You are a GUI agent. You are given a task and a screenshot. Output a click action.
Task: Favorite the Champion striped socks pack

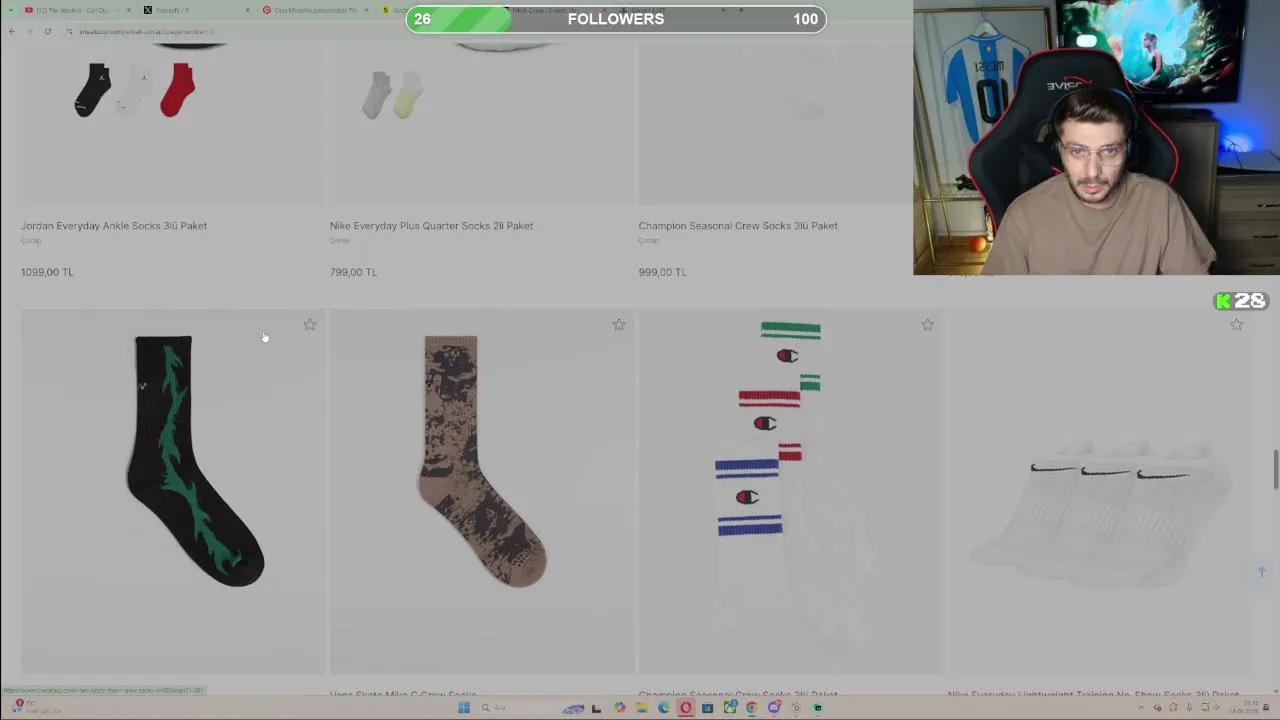[928, 325]
